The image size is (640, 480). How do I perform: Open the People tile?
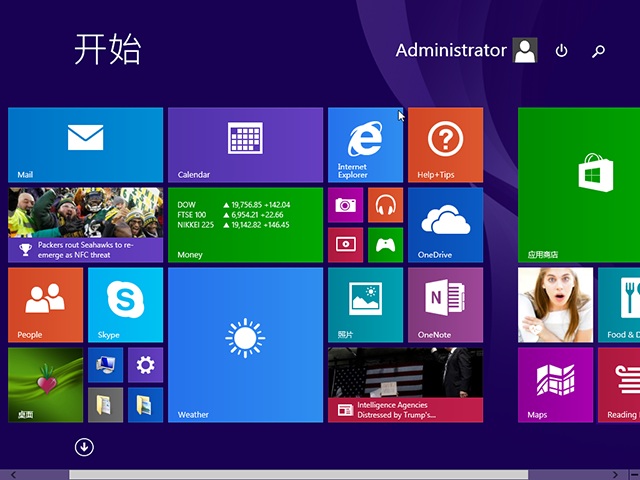(x=45, y=305)
